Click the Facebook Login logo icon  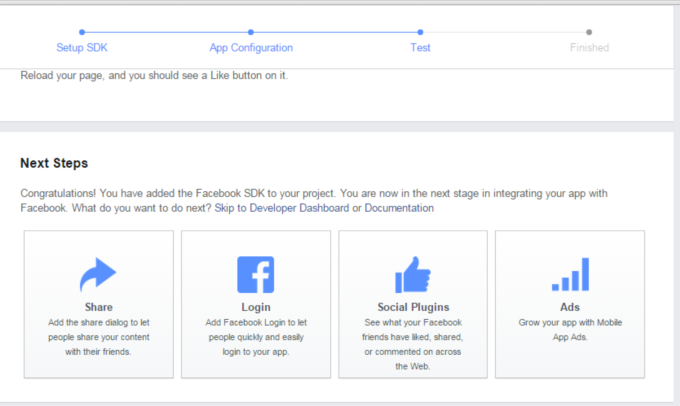[255, 275]
